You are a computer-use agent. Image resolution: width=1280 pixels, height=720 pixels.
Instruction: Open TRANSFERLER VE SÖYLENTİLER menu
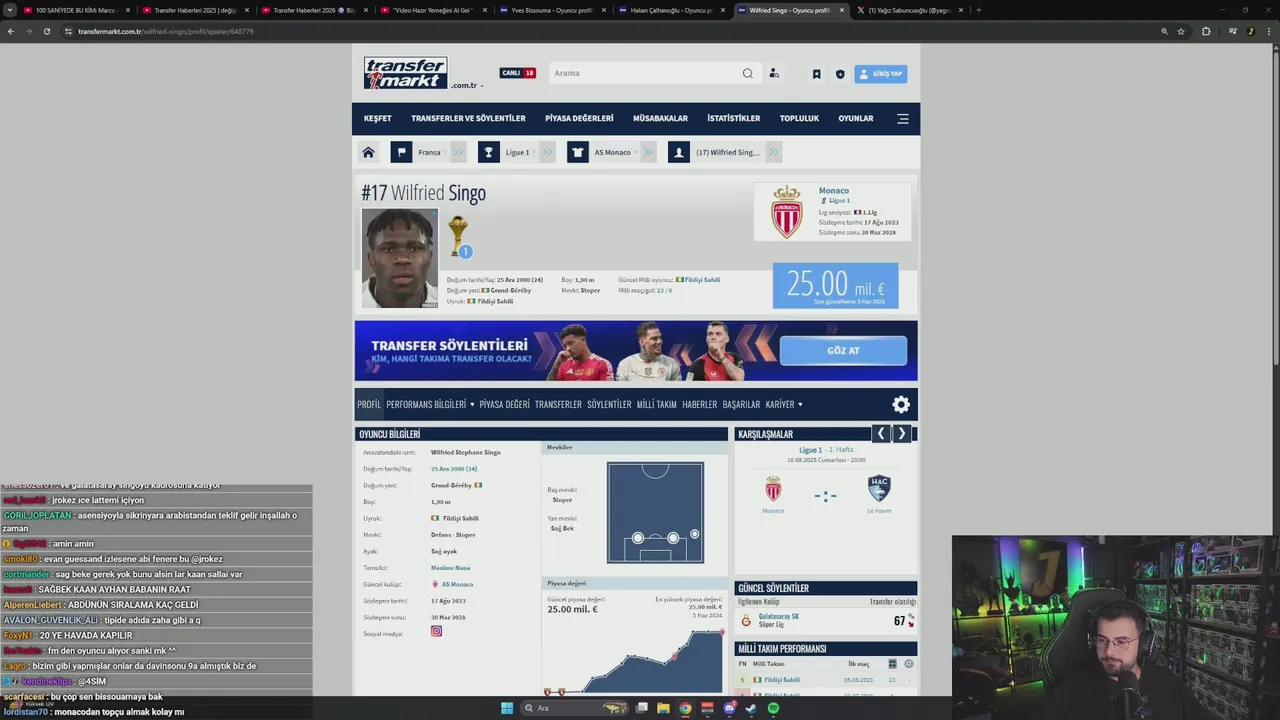(x=468, y=118)
